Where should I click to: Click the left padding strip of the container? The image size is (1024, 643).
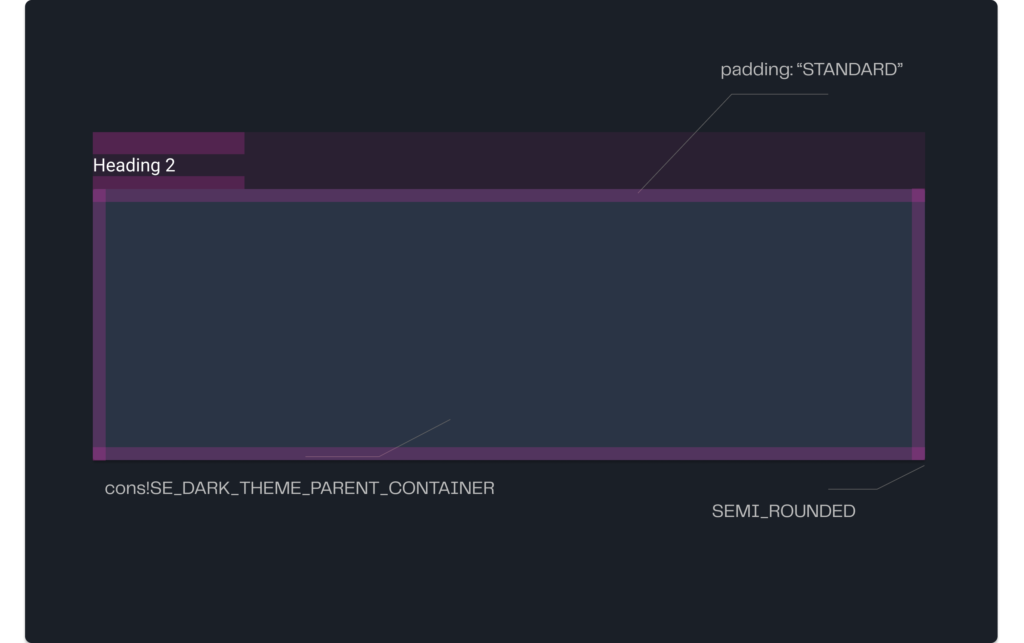click(99, 324)
